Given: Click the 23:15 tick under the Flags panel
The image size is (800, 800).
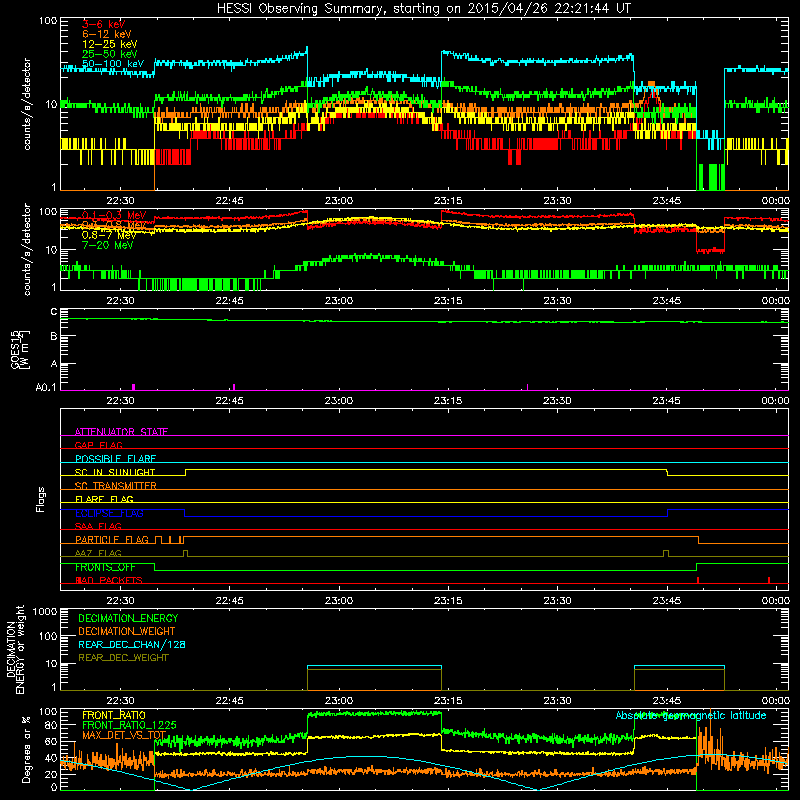Looking at the screenshot, I should point(448,601).
